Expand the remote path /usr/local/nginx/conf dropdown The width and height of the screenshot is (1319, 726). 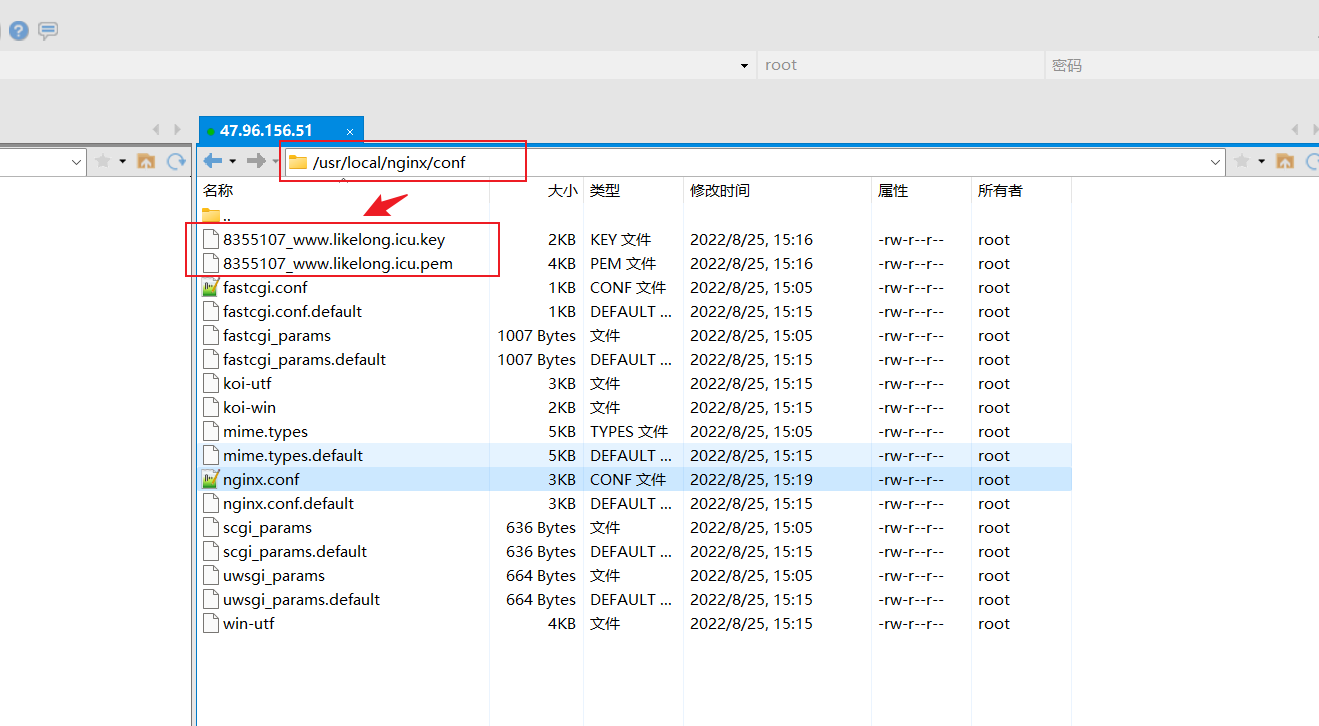click(x=1216, y=162)
